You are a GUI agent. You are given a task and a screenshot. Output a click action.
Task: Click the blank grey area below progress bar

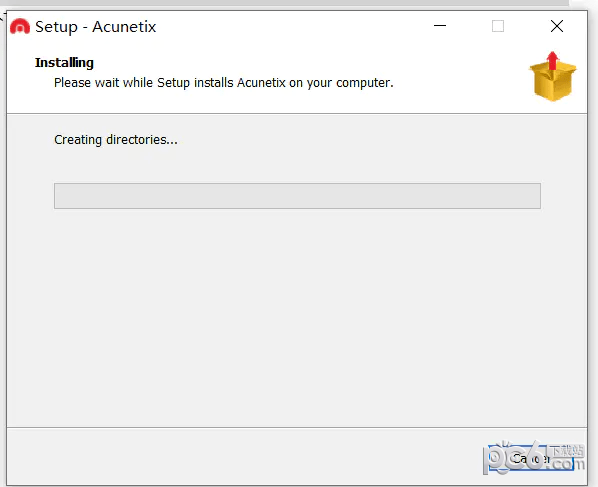297,317
